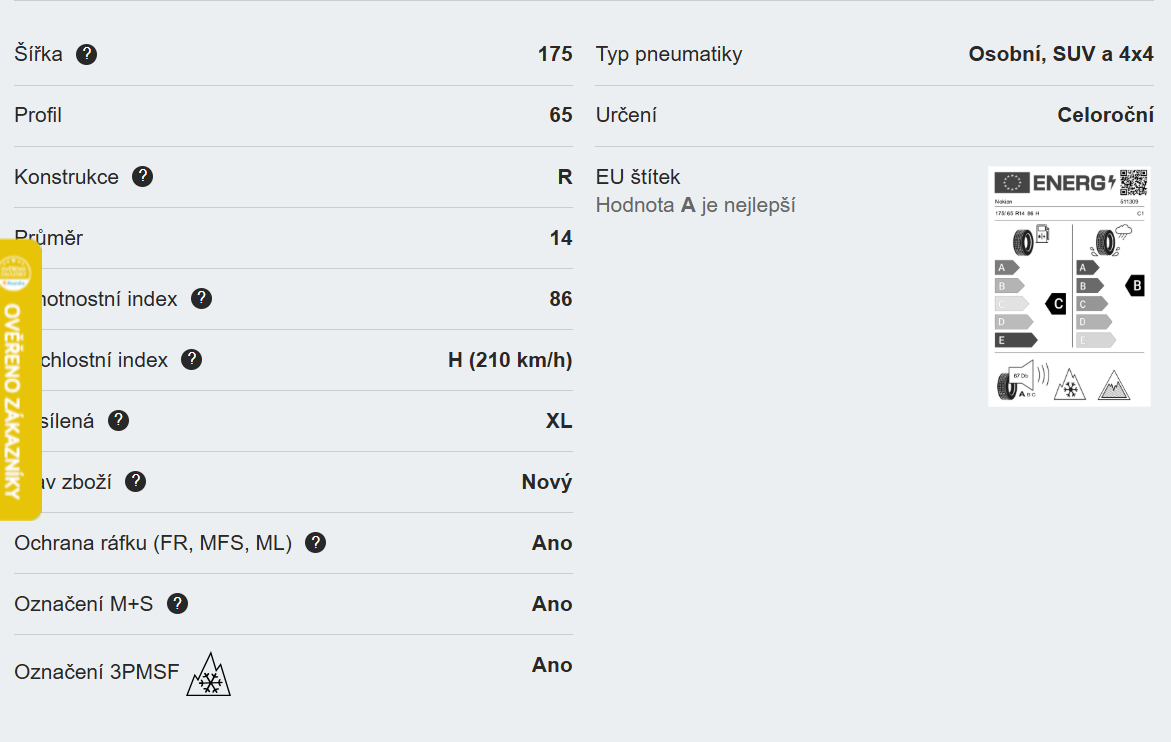Image resolution: width=1171 pixels, height=742 pixels.
Task: Open the Stav zboží help icon
Action: 135,481
